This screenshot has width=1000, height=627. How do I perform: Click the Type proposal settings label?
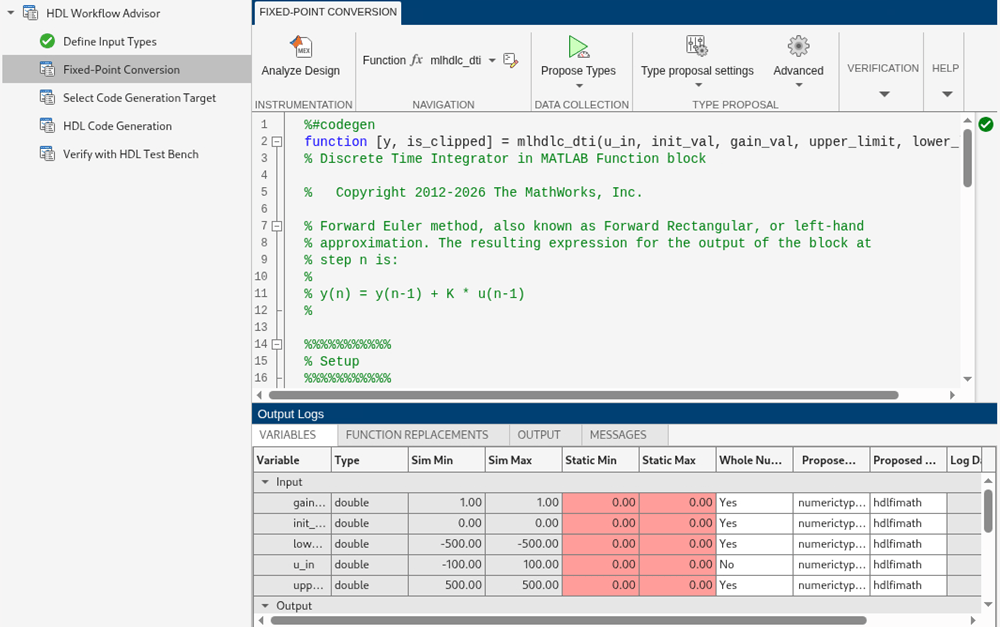[697, 71]
